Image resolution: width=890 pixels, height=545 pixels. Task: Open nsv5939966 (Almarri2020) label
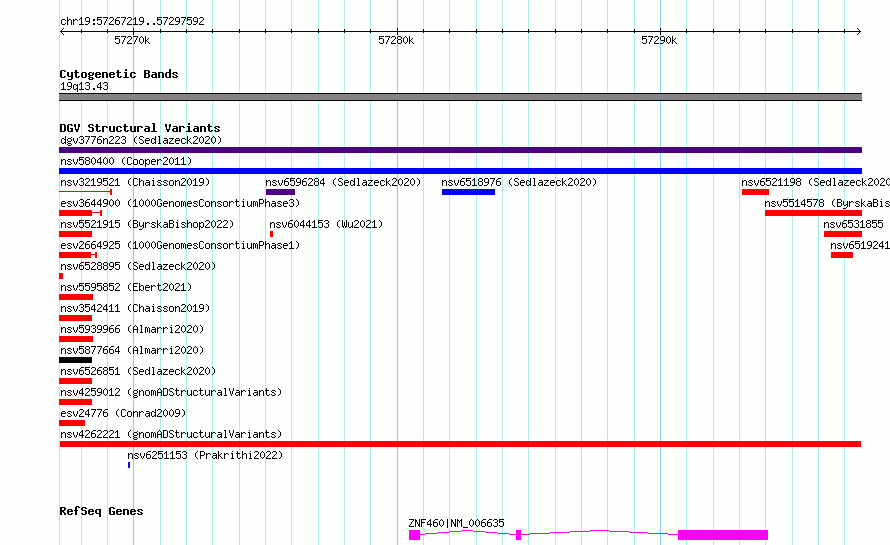pos(132,329)
